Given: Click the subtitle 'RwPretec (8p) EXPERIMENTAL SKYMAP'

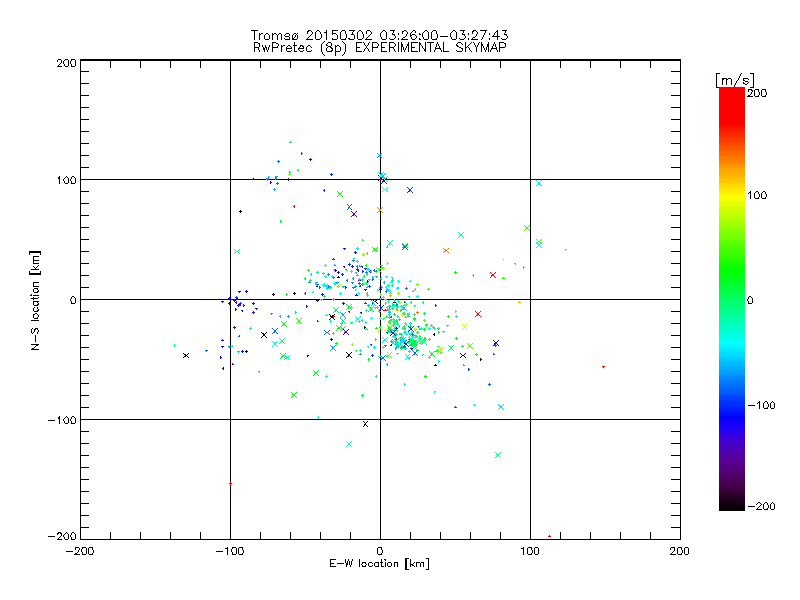Looking at the screenshot, I should click(x=380, y=47).
